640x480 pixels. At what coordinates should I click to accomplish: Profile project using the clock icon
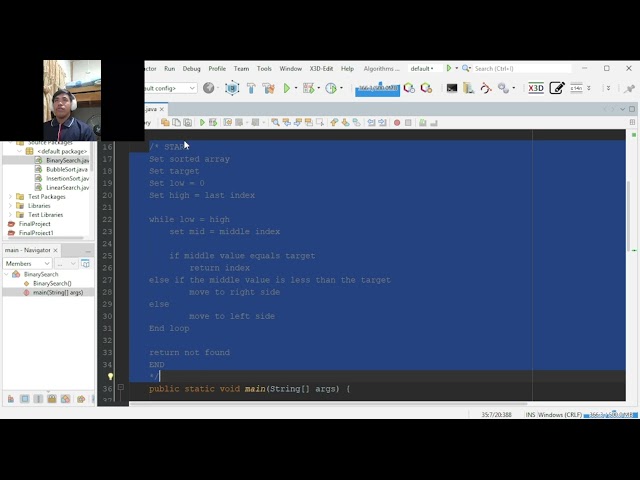coord(331,88)
